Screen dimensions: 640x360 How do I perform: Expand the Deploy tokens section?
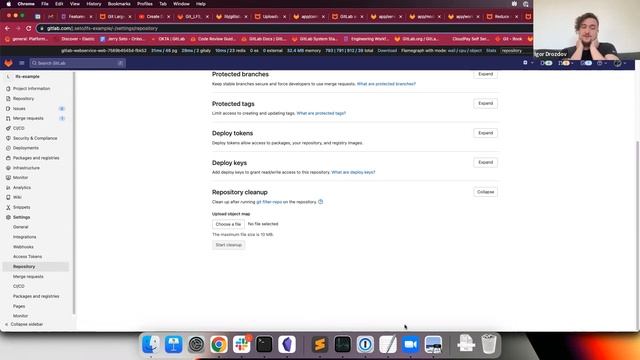coord(485,133)
